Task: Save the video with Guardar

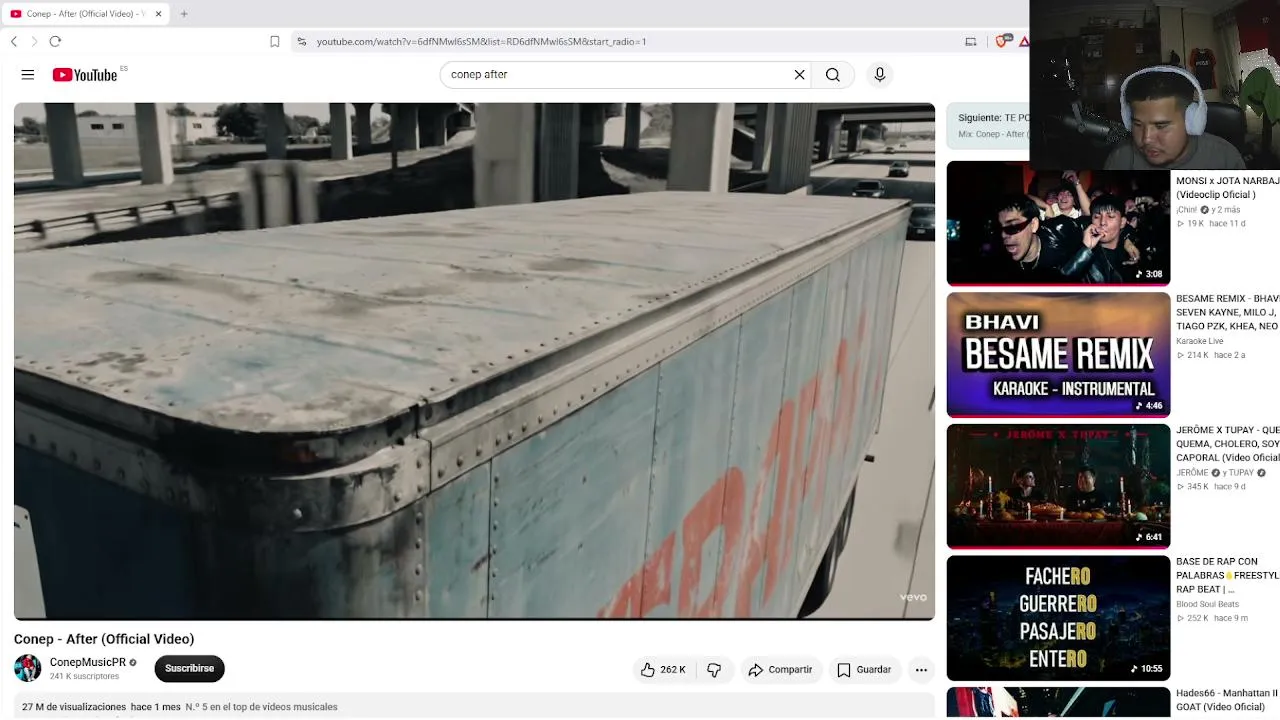Action: pyautogui.click(x=864, y=670)
